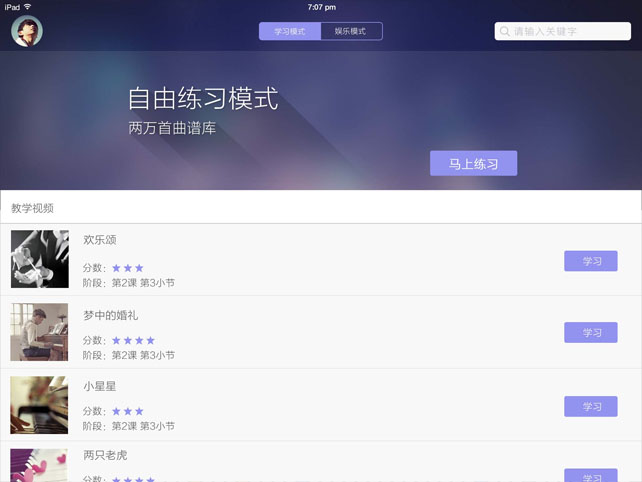Open the 欢乐颂 video thumbnail
This screenshot has width=642, height=482.
(40, 259)
